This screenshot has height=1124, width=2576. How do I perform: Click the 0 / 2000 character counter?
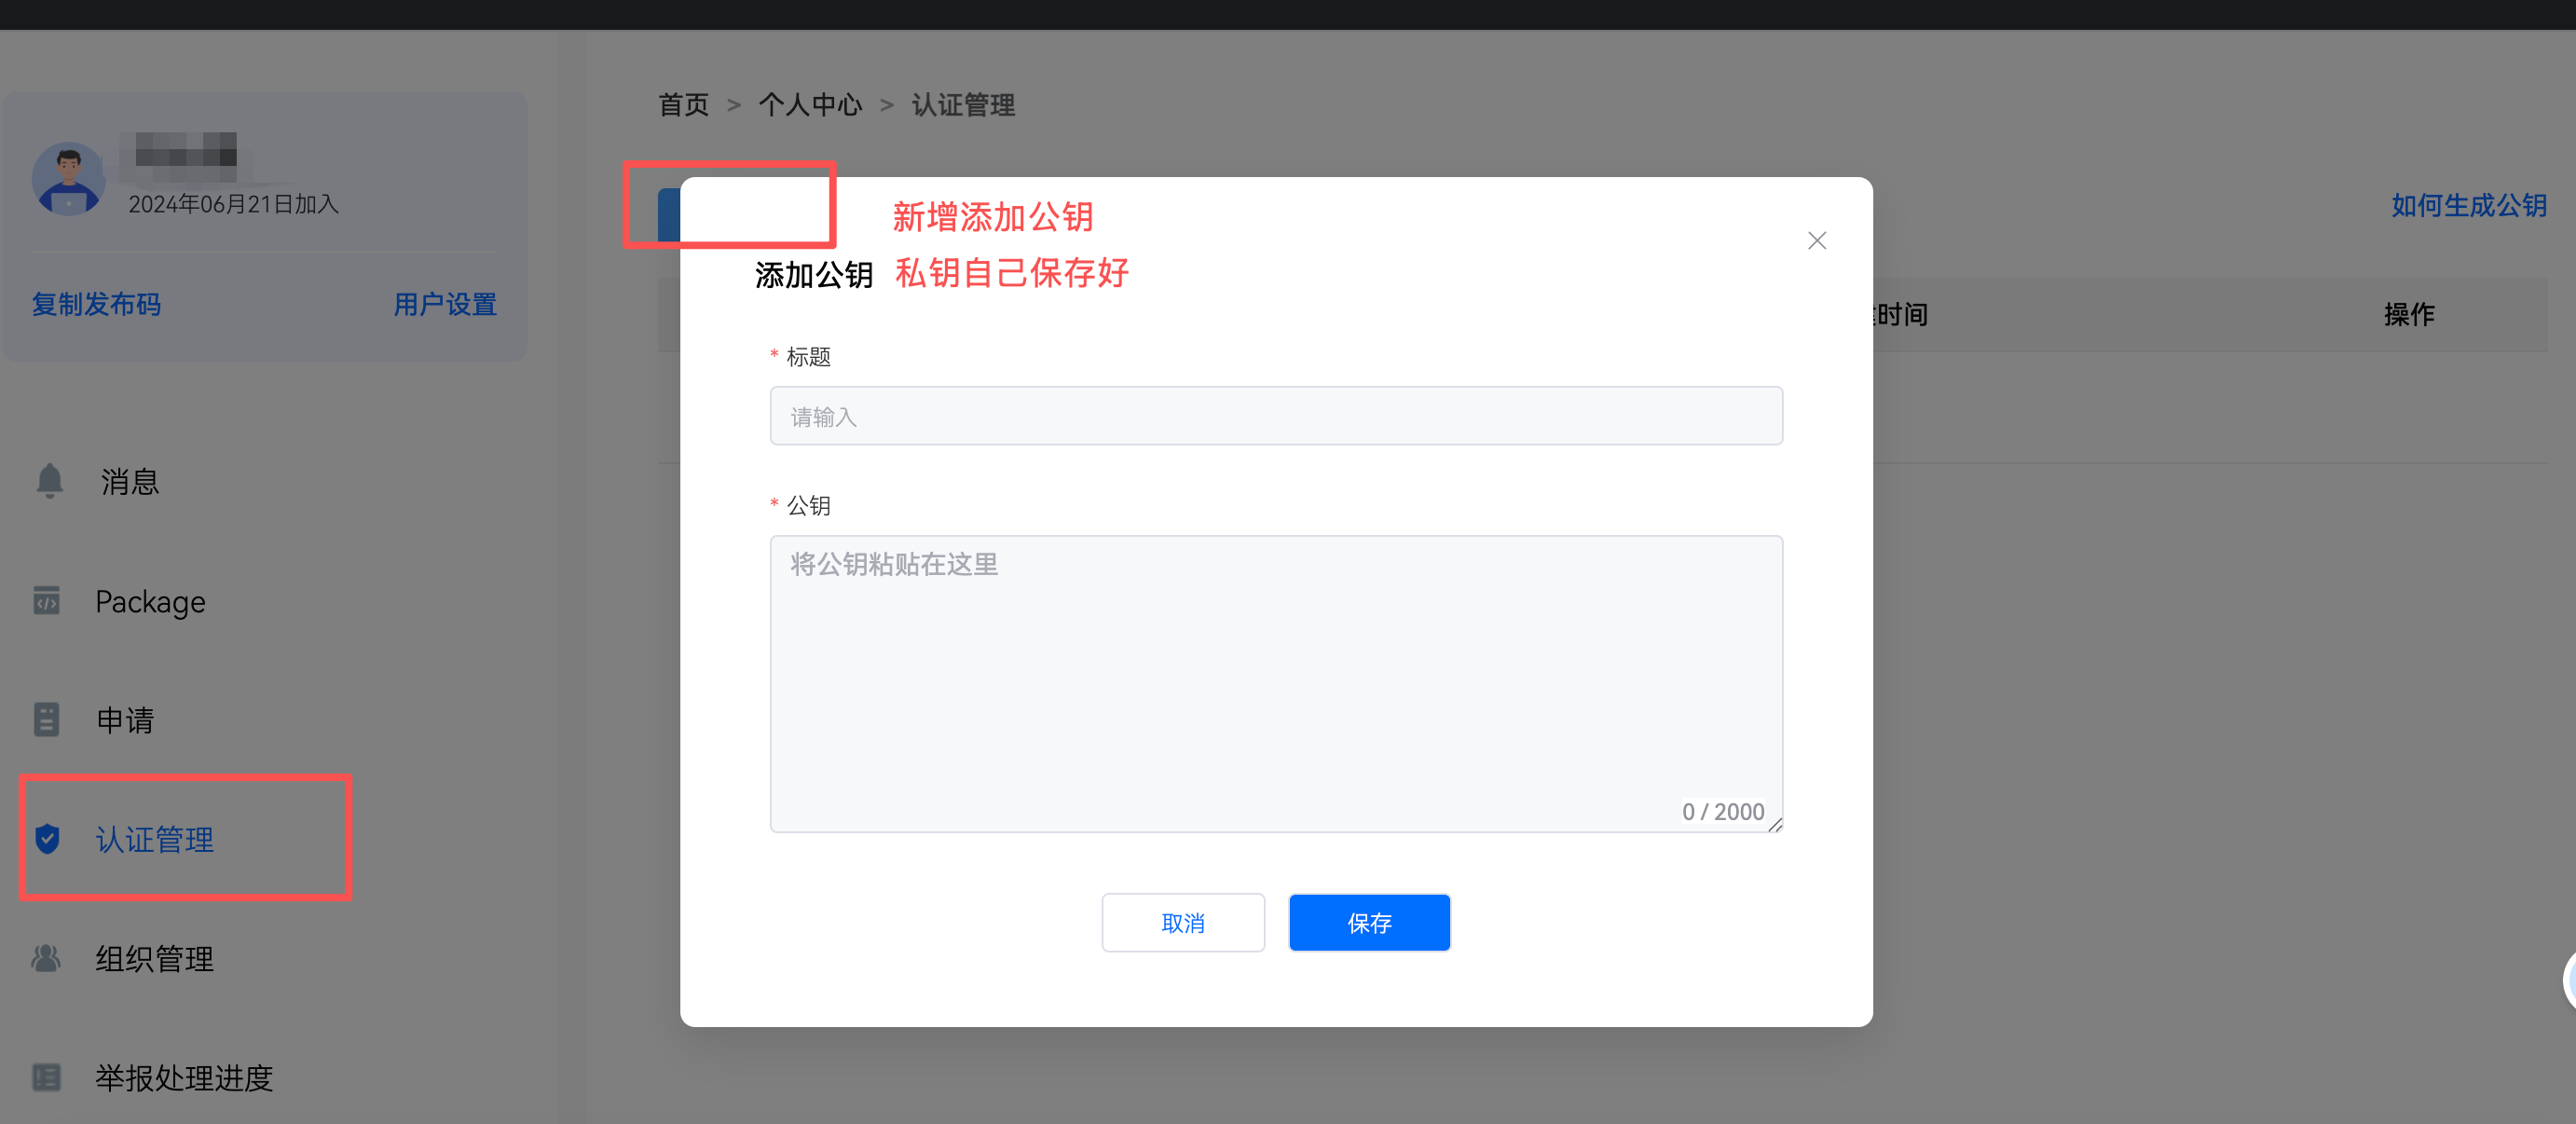[x=1723, y=811]
